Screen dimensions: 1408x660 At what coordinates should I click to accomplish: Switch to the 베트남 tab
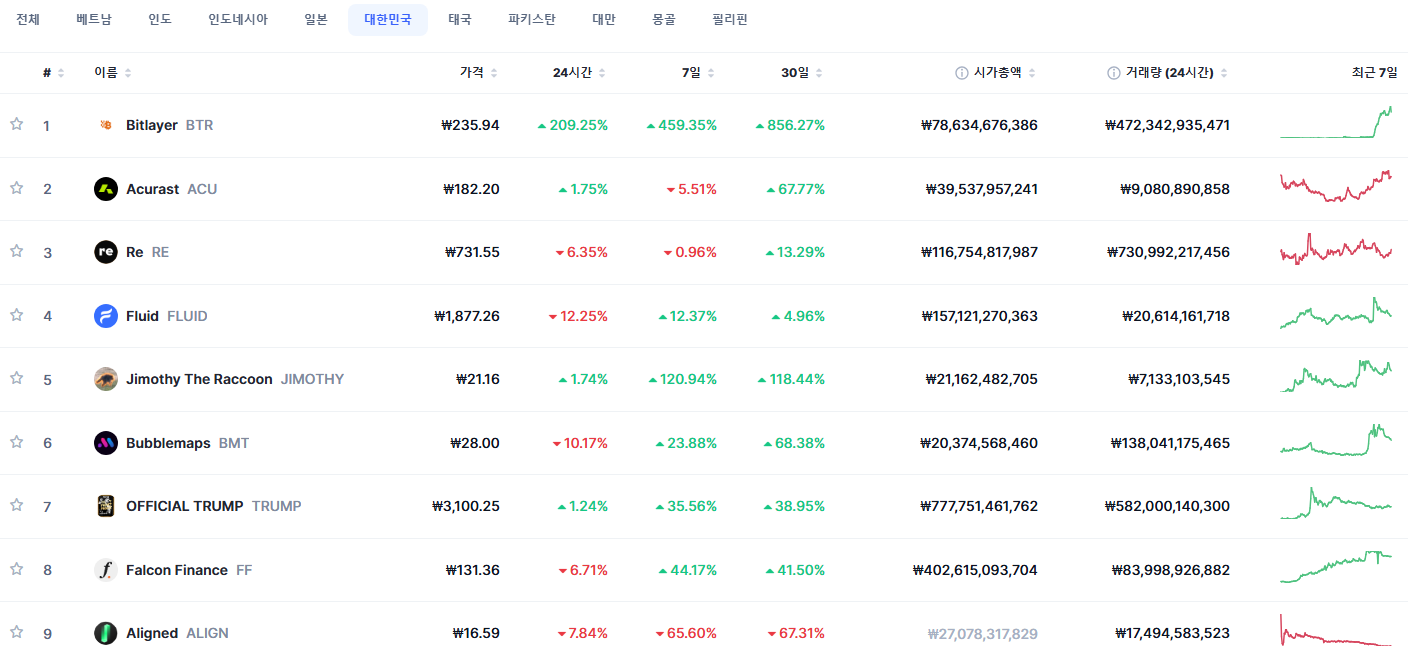click(94, 19)
